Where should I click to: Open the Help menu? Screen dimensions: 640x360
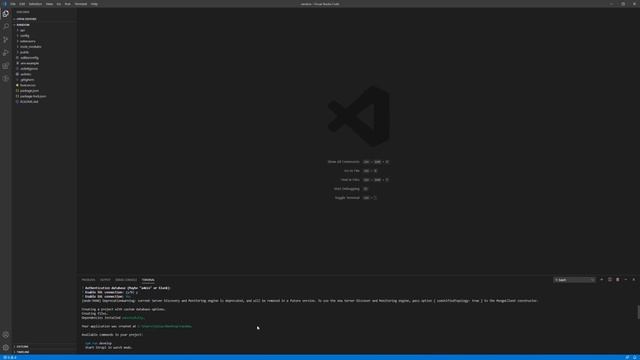pyautogui.click(x=94, y=4)
